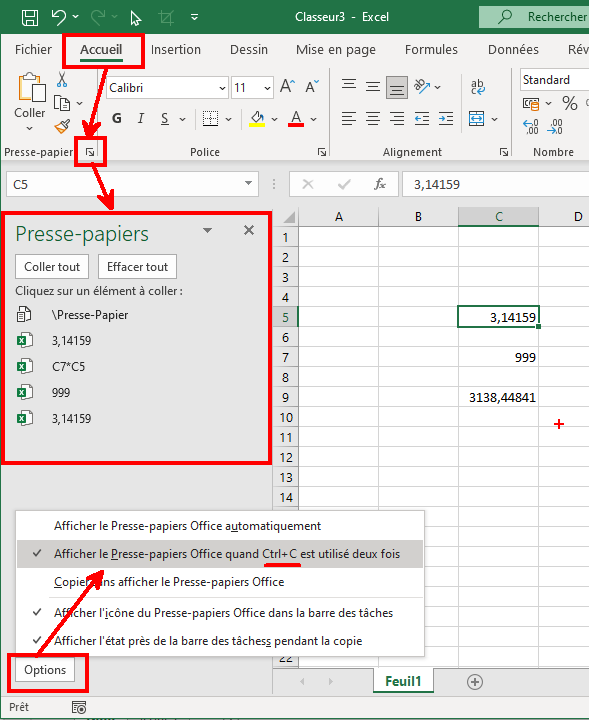Toggle underline S formatting
589x720 pixels.
click(165, 119)
